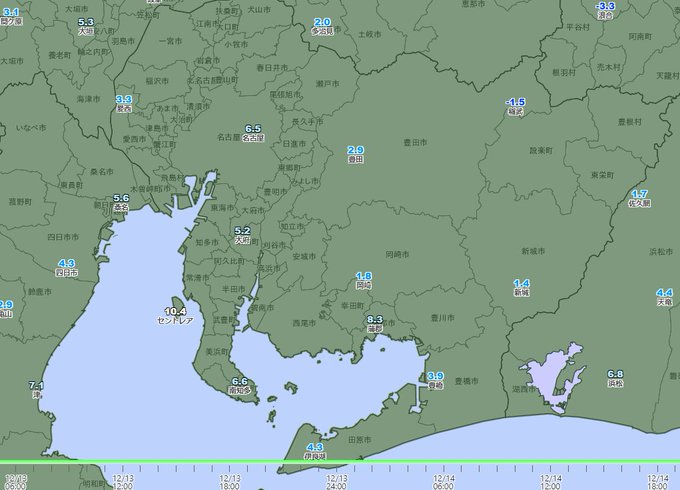This screenshot has width=680, height=490.
Task: Click the 平谷村 village label
Action: pos(578,27)
